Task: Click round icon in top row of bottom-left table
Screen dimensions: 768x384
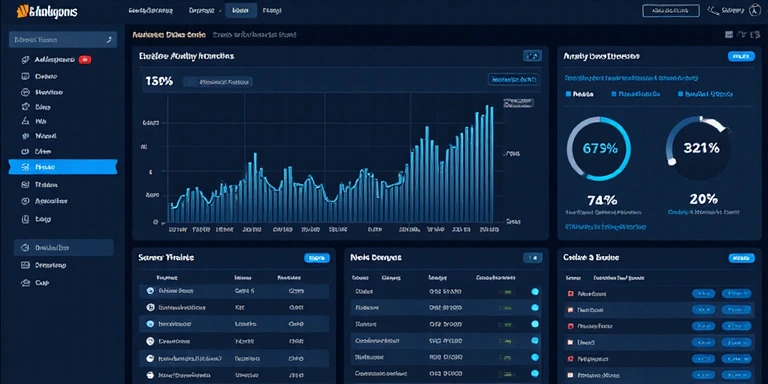Action: pos(150,291)
